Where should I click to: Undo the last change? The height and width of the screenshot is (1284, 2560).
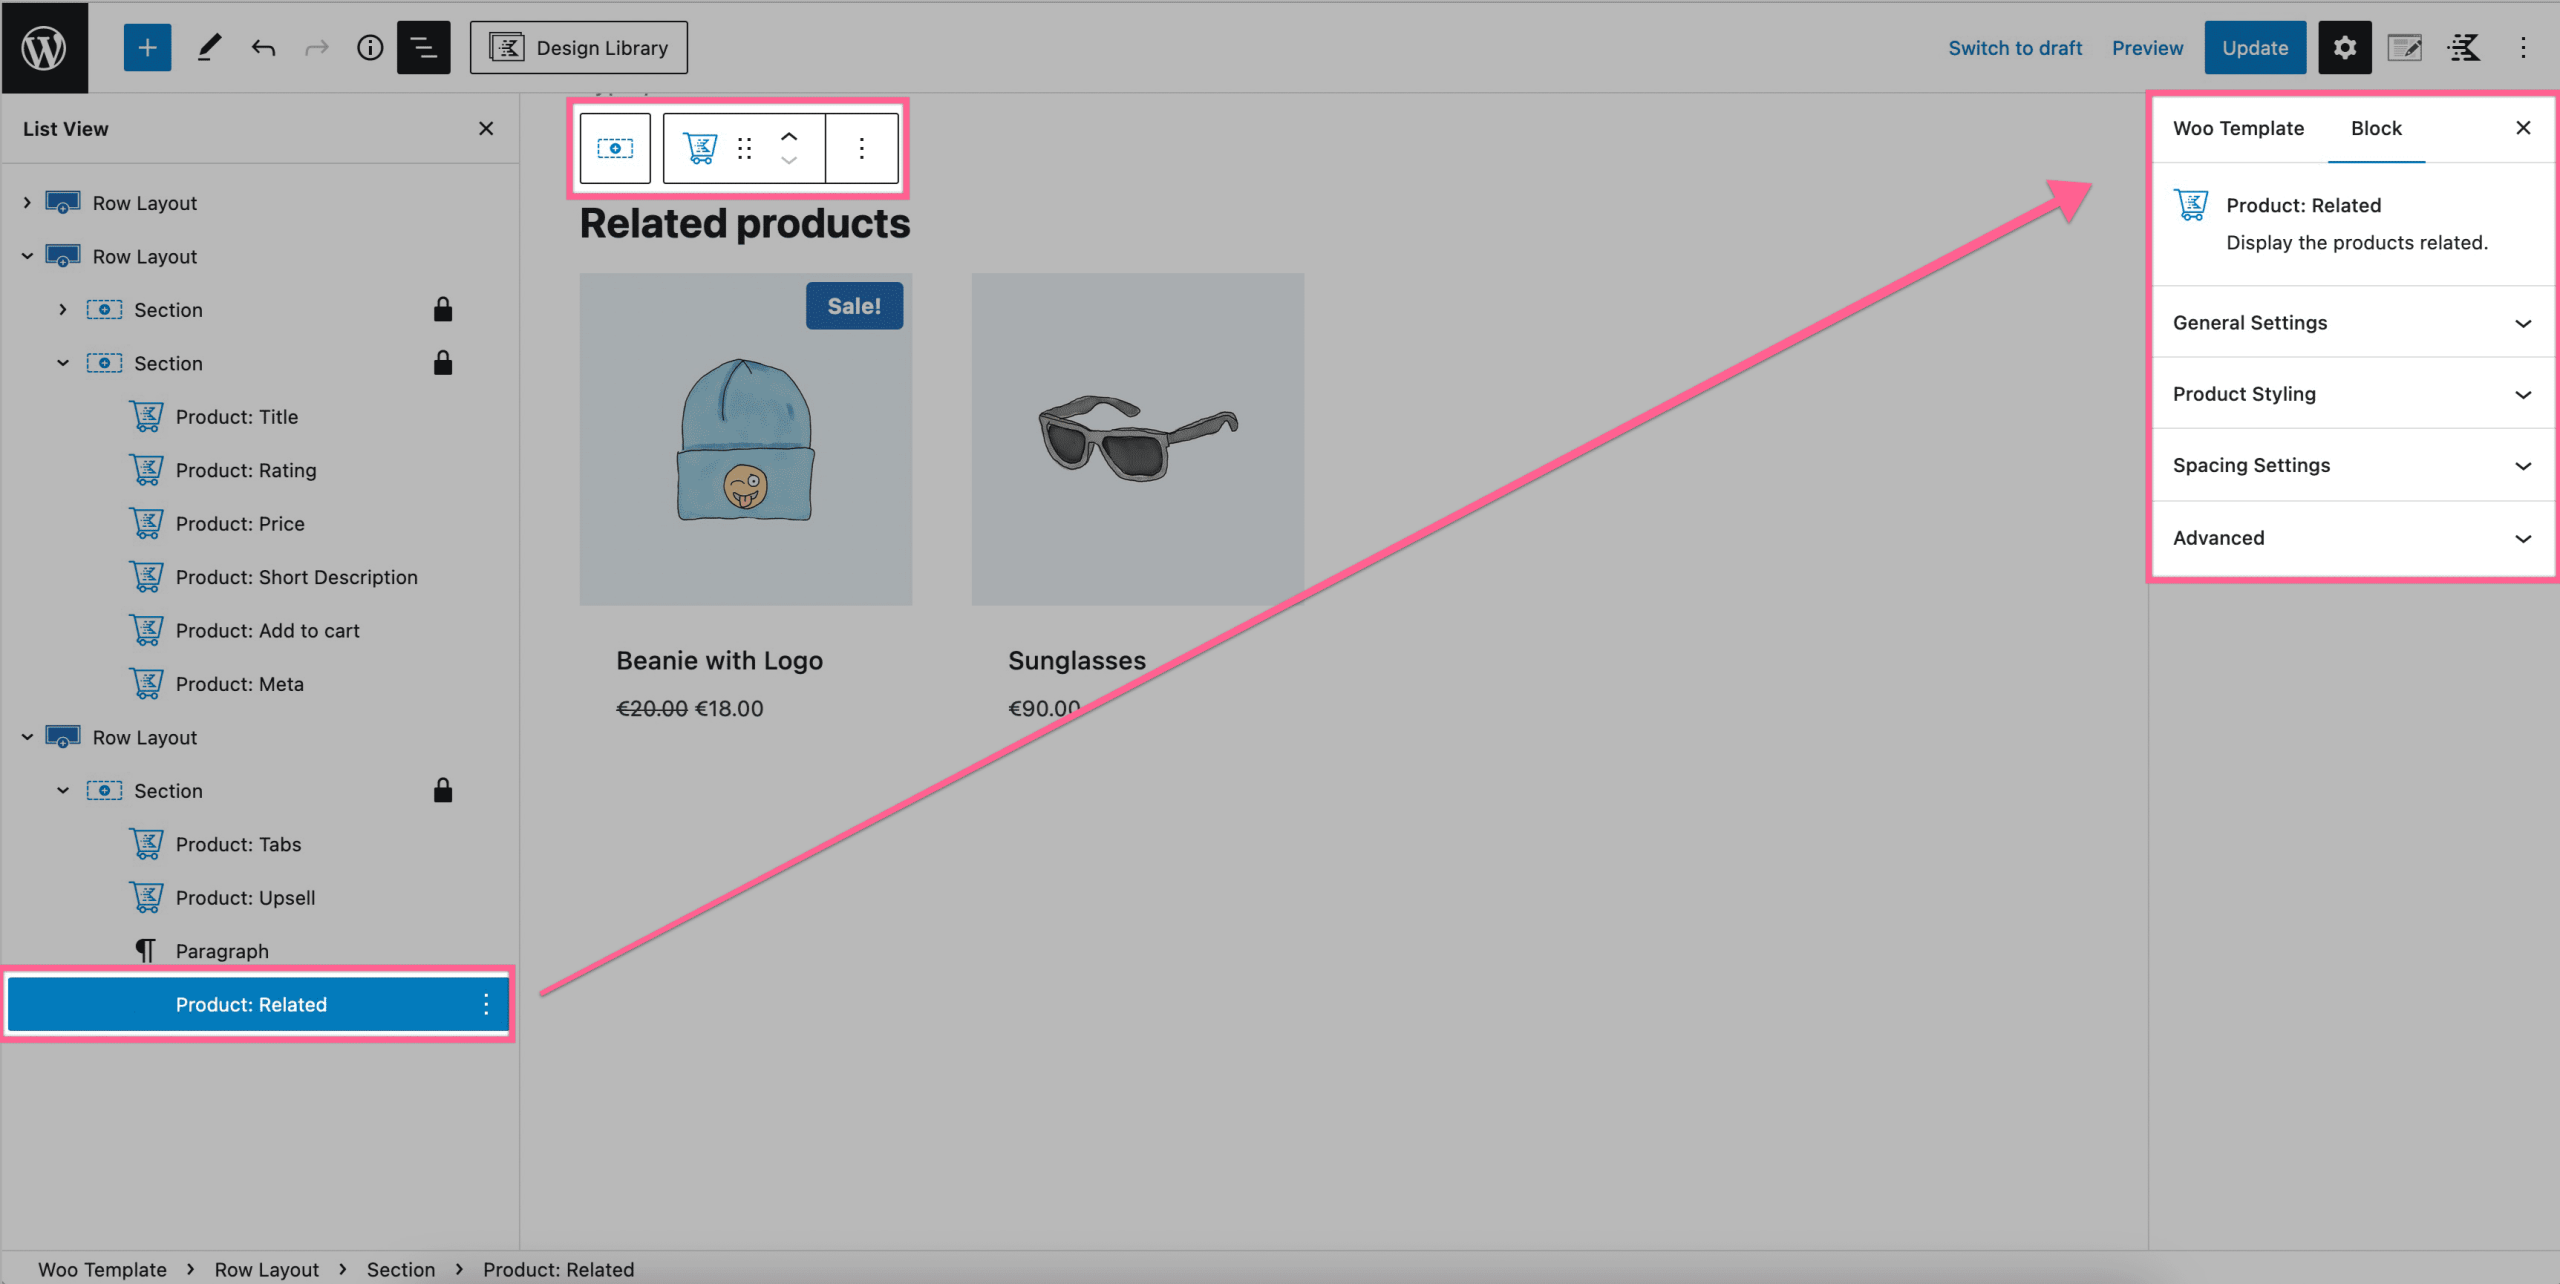[263, 47]
